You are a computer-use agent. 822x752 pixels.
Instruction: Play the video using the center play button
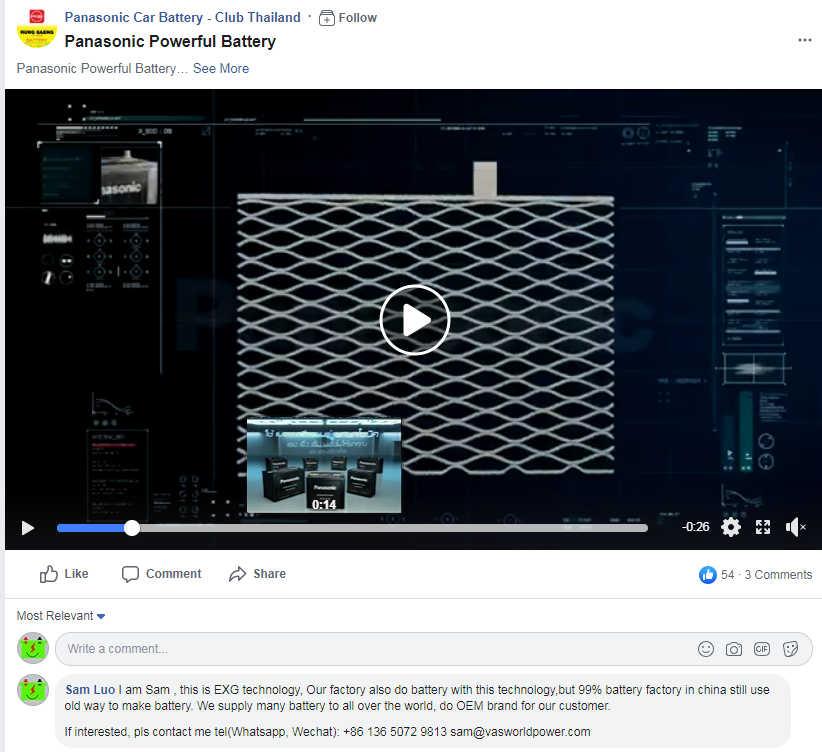[x=415, y=320]
